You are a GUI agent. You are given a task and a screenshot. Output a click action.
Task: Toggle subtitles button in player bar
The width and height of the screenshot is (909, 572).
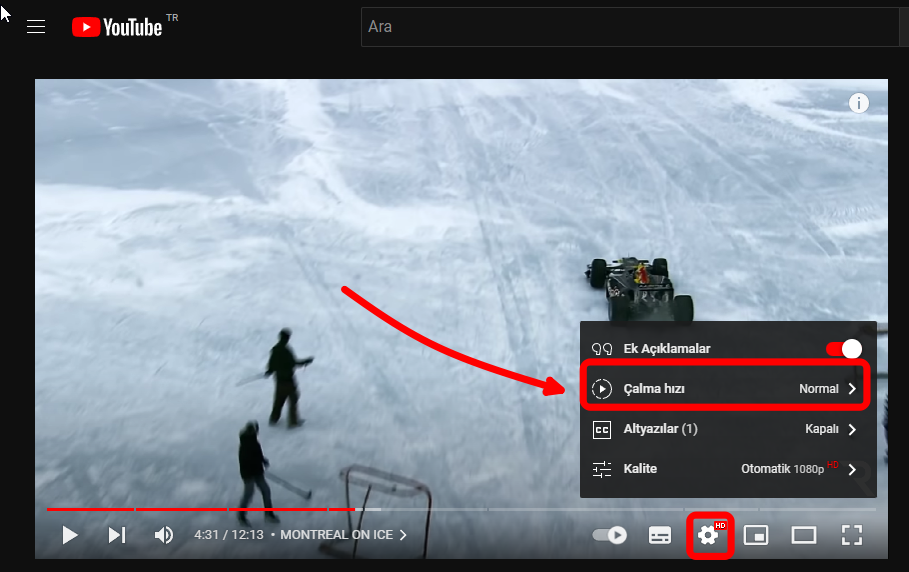659,535
